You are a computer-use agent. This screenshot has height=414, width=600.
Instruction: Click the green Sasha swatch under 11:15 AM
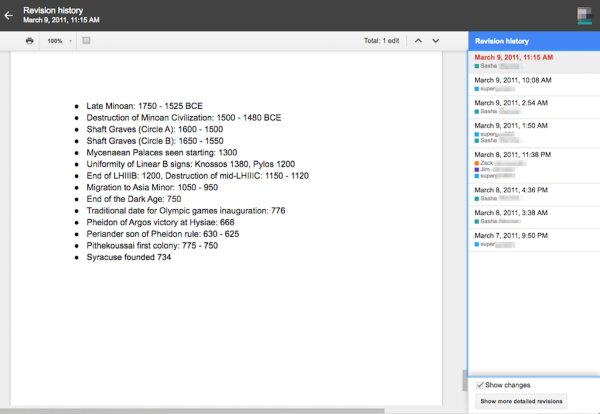click(477, 66)
